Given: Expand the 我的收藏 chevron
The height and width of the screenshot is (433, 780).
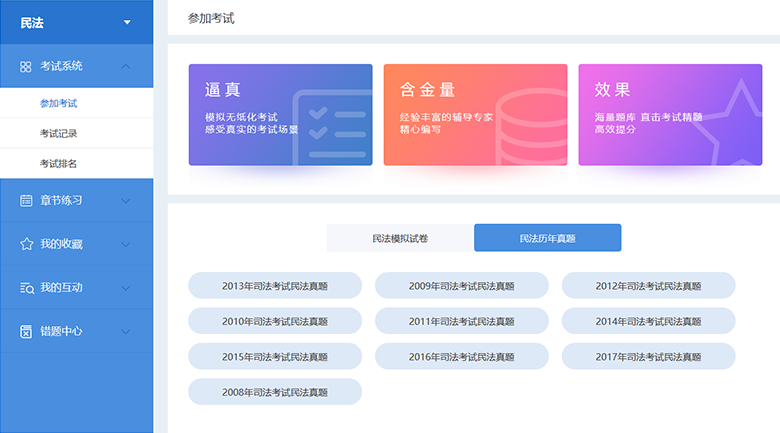Looking at the screenshot, I should [x=125, y=244].
